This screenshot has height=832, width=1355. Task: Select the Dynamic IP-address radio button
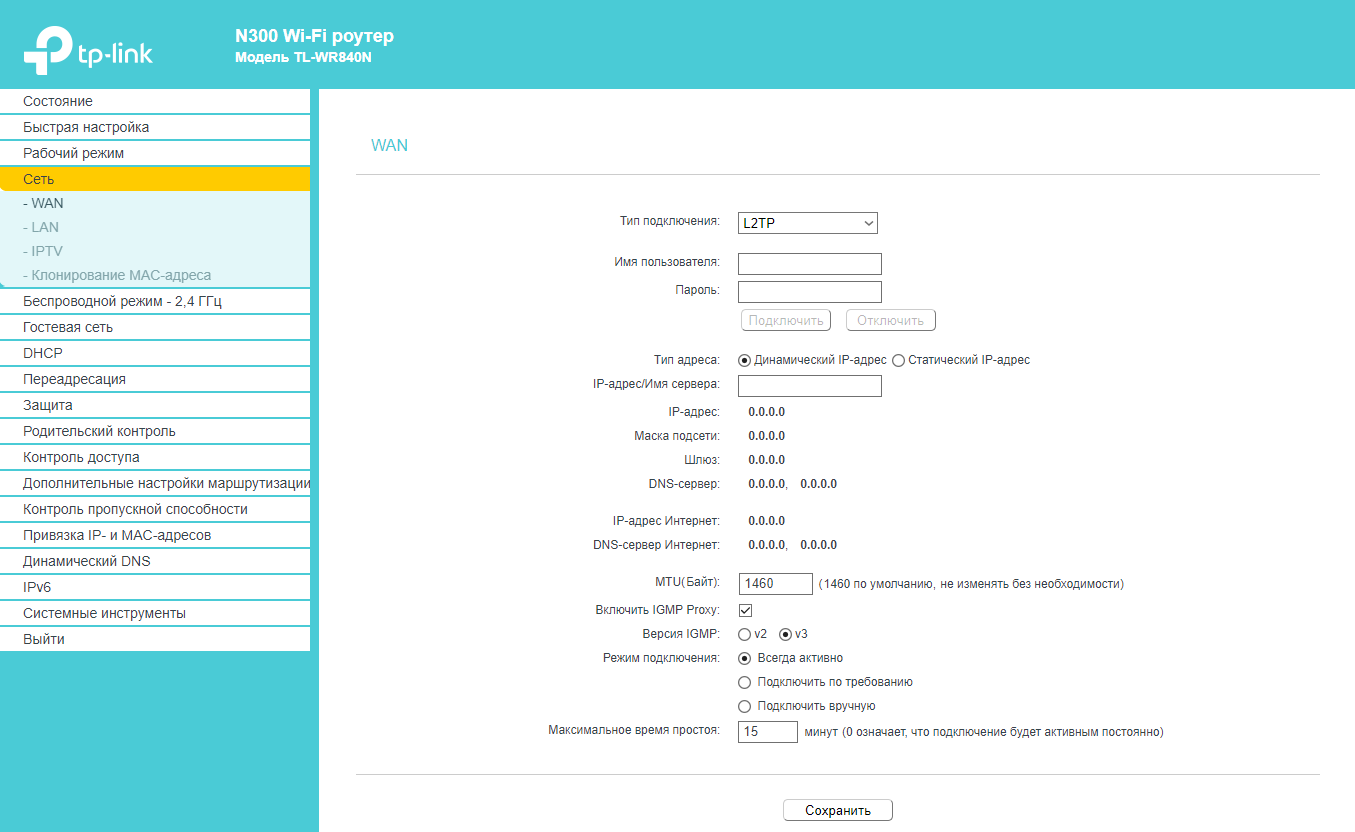744,360
